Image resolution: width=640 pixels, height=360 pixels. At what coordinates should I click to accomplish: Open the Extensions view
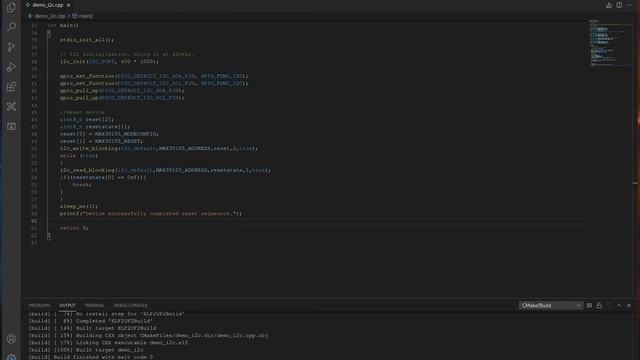(11, 87)
